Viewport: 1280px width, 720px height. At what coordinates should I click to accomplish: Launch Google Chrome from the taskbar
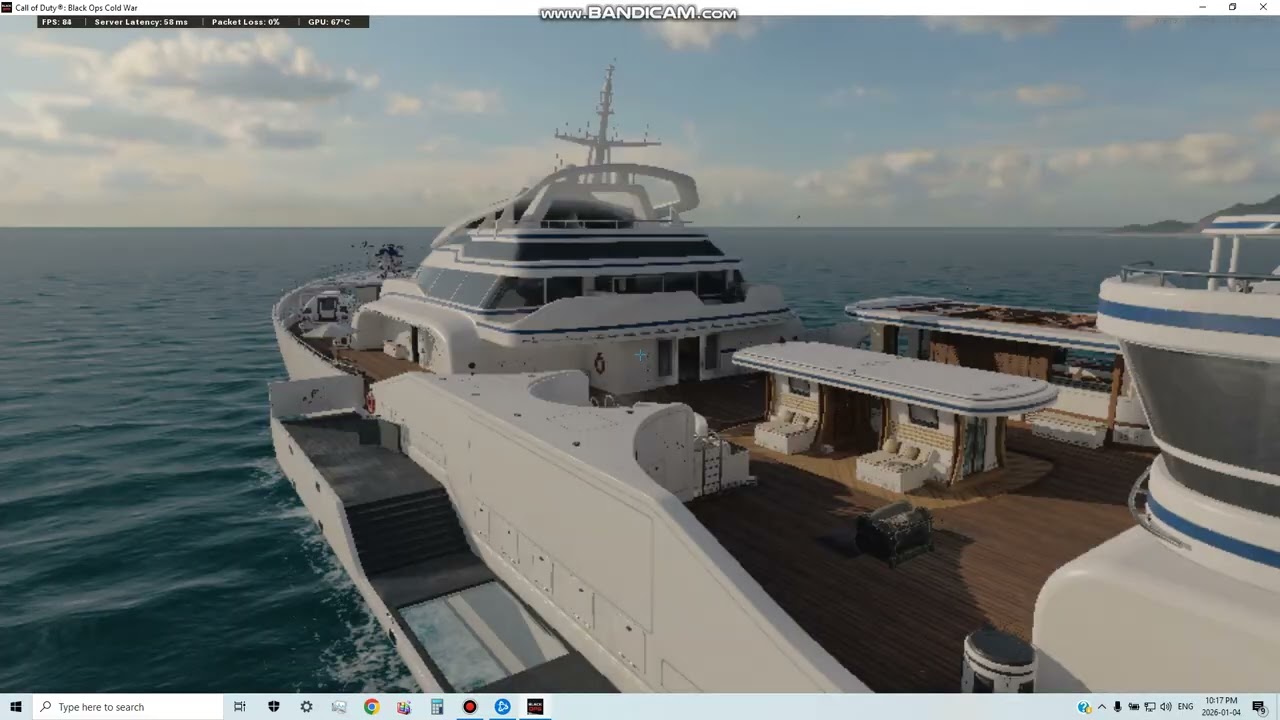click(x=371, y=707)
